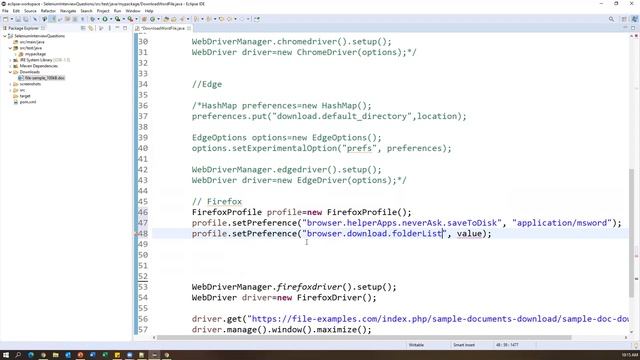640x360 pixels.
Task: Open the Help menu
Action: click(x=149, y=11)
